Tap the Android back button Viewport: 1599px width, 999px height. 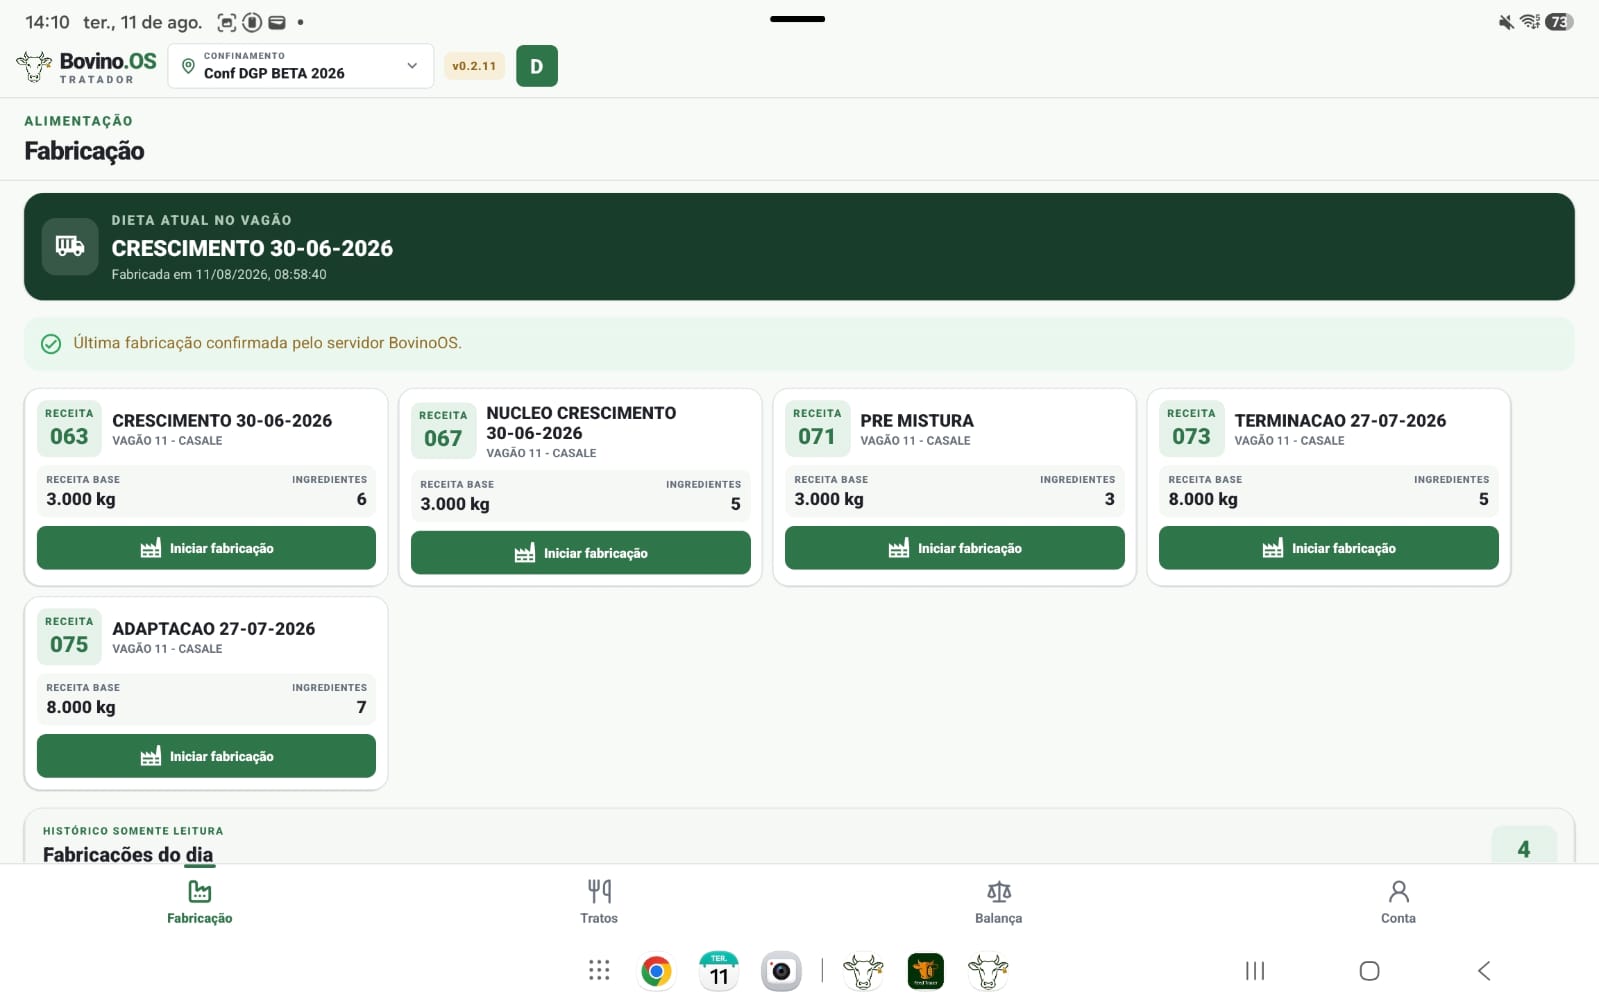tap(1484, 971)
